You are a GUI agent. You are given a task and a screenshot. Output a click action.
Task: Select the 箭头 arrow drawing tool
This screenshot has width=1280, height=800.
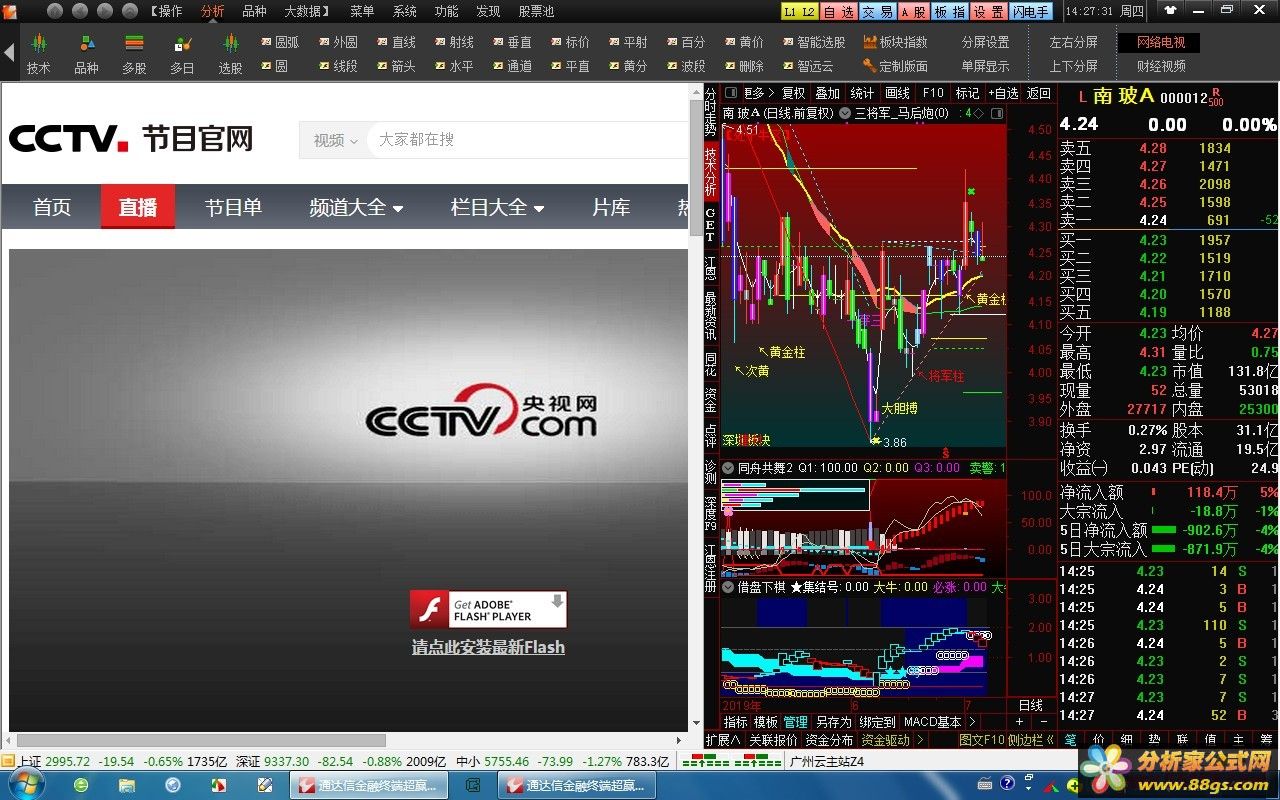click(396, 66)
